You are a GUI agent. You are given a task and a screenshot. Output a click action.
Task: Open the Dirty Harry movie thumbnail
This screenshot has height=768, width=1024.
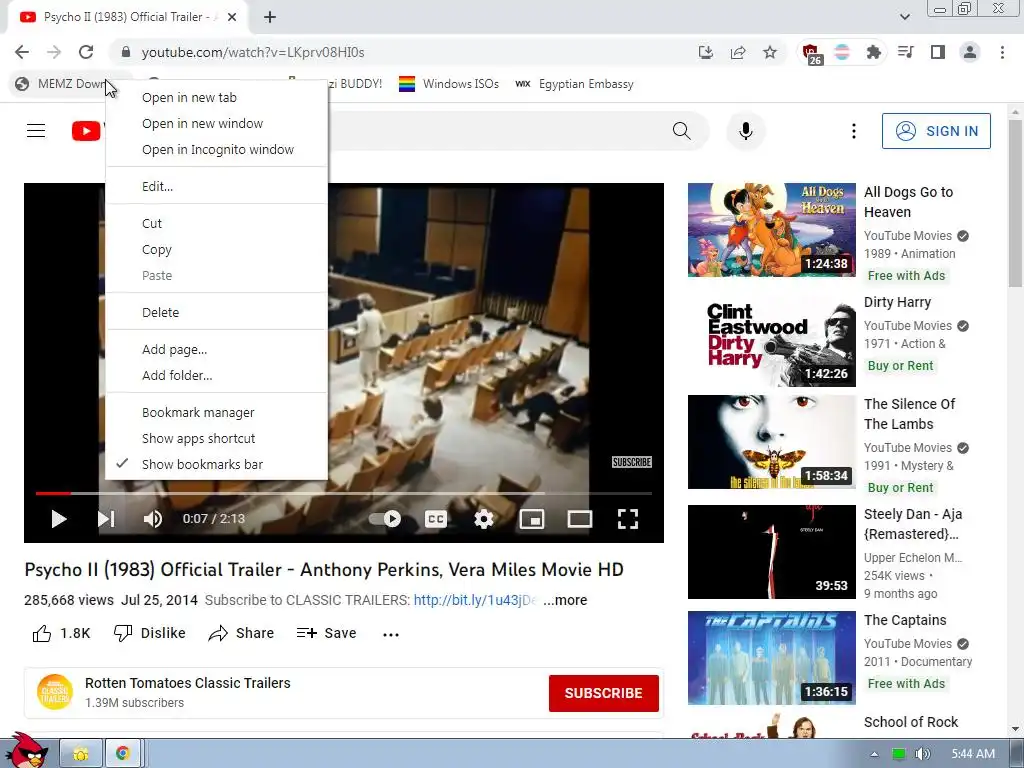771,341
